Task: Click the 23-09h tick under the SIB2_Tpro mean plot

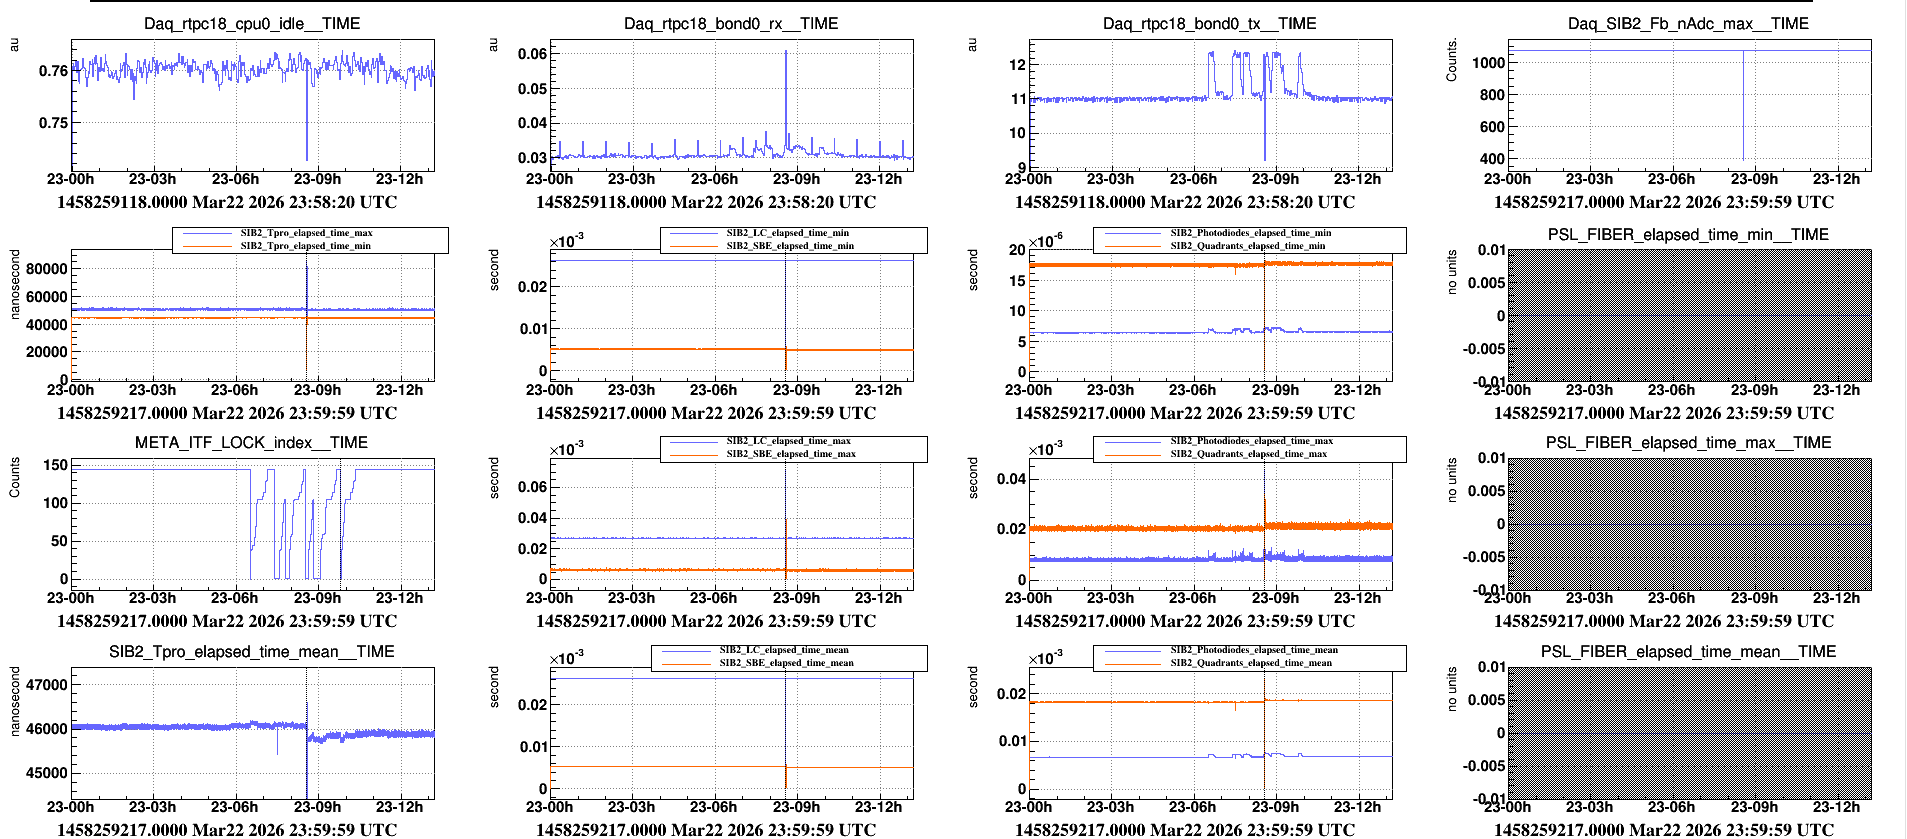Action: 317,807
